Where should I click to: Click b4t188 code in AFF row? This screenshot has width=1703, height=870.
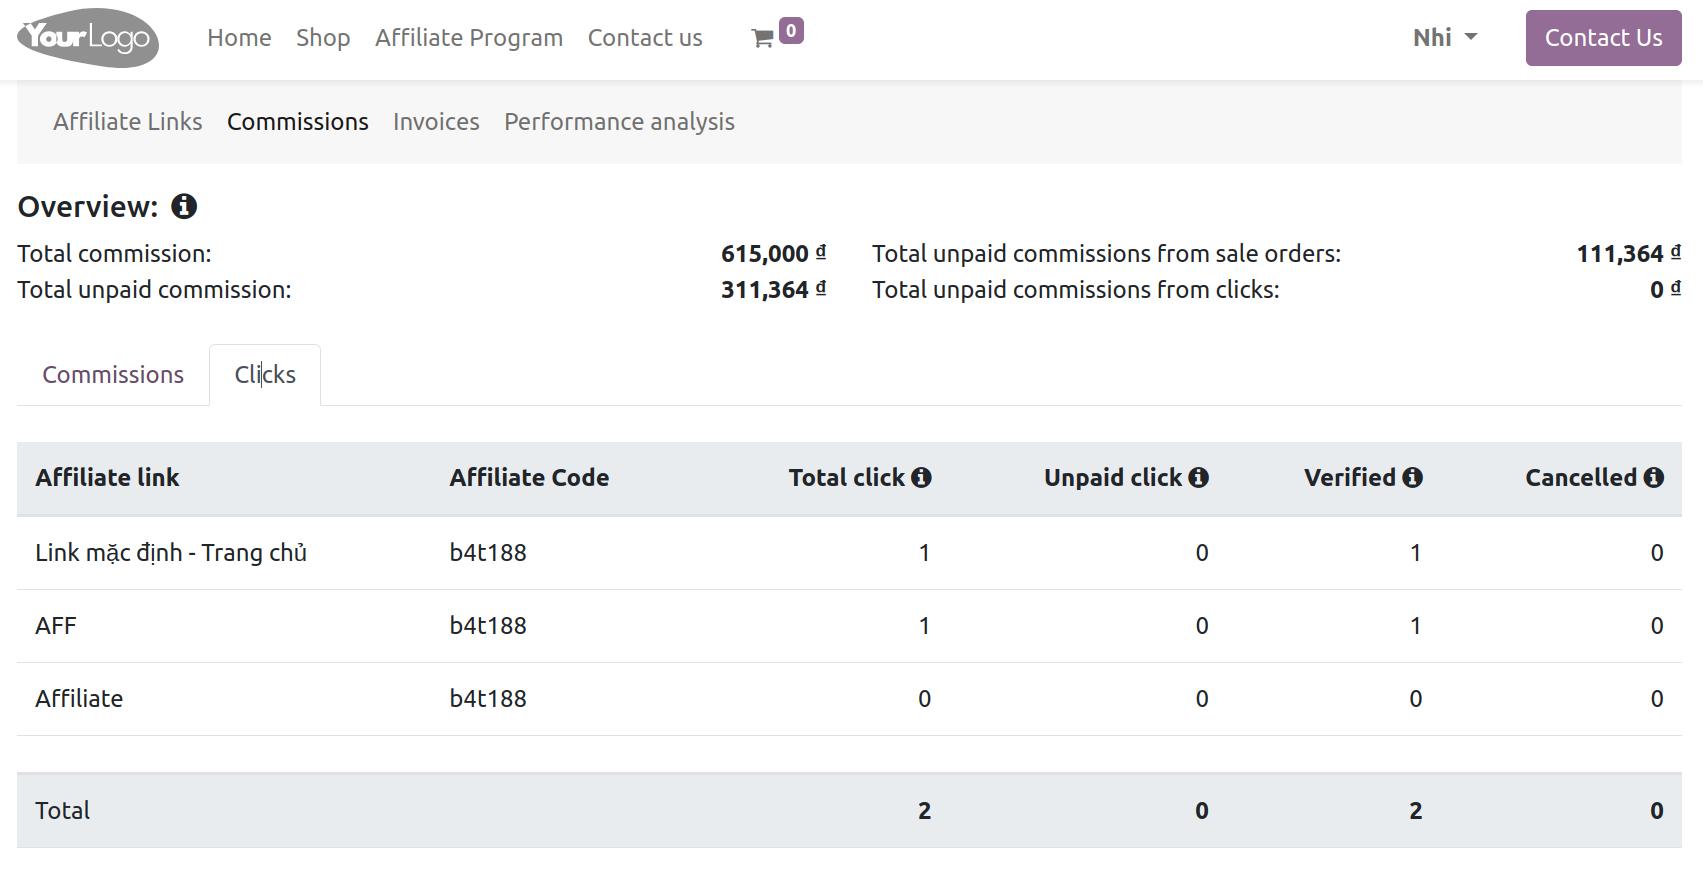[488, 626]
